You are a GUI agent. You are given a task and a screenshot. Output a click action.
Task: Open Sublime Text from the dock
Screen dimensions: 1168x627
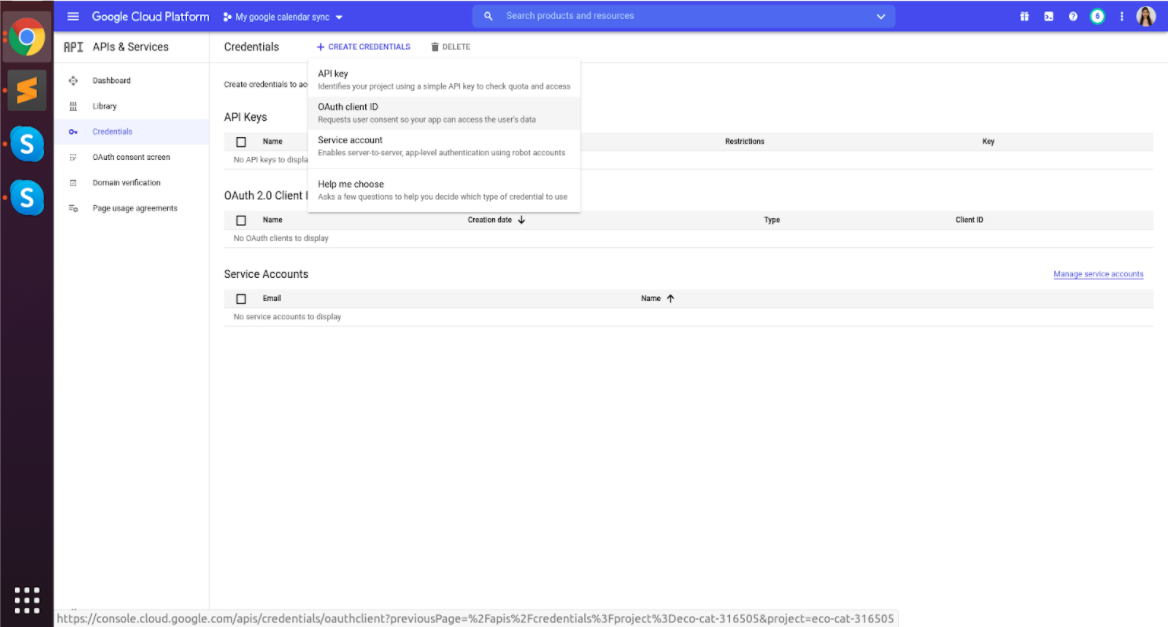click(x=27, y=90)
